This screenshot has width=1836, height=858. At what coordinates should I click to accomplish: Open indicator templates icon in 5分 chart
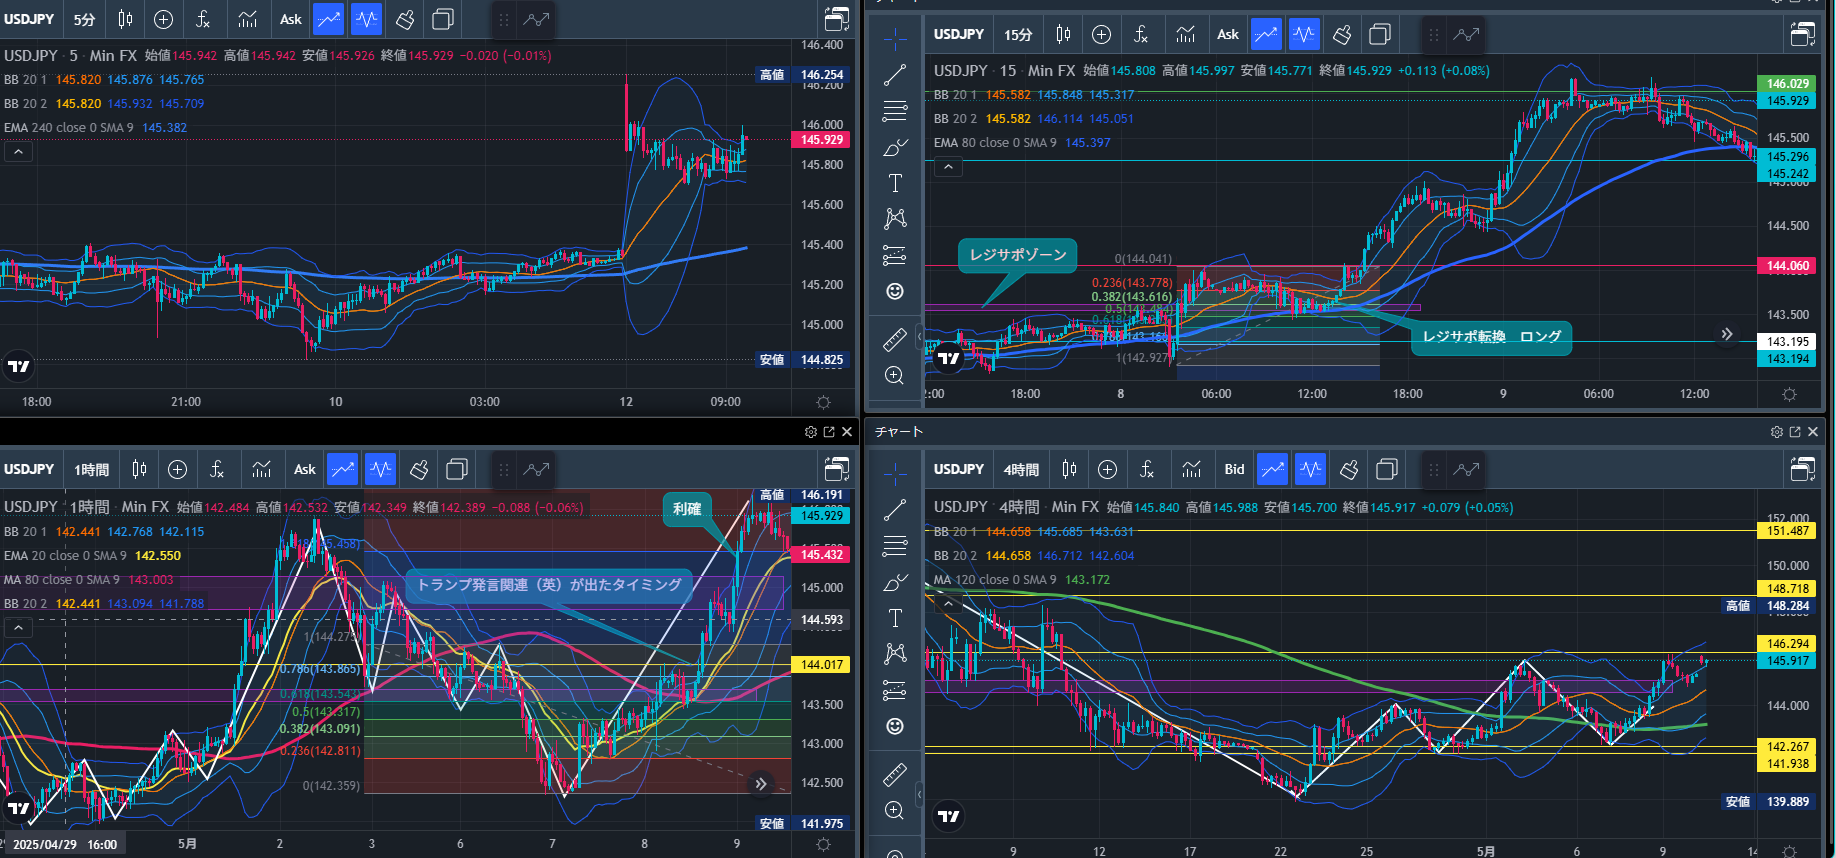coord(248,19)
